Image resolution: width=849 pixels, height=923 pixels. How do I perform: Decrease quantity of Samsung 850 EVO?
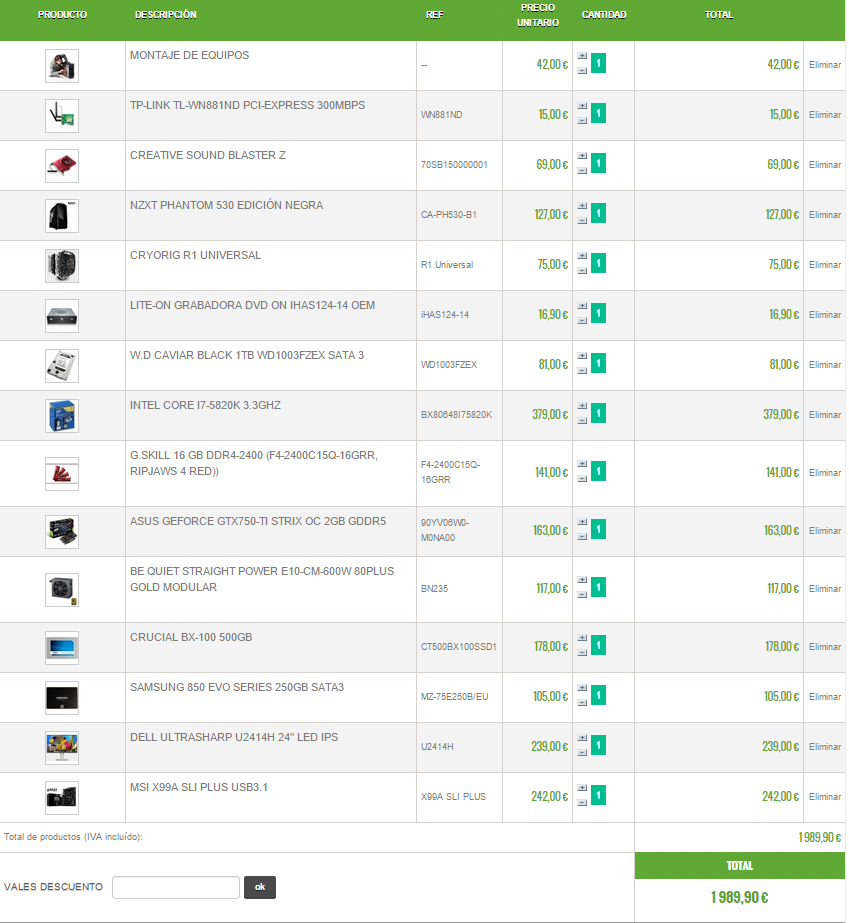pyautogui.click(x=582, y=703)
